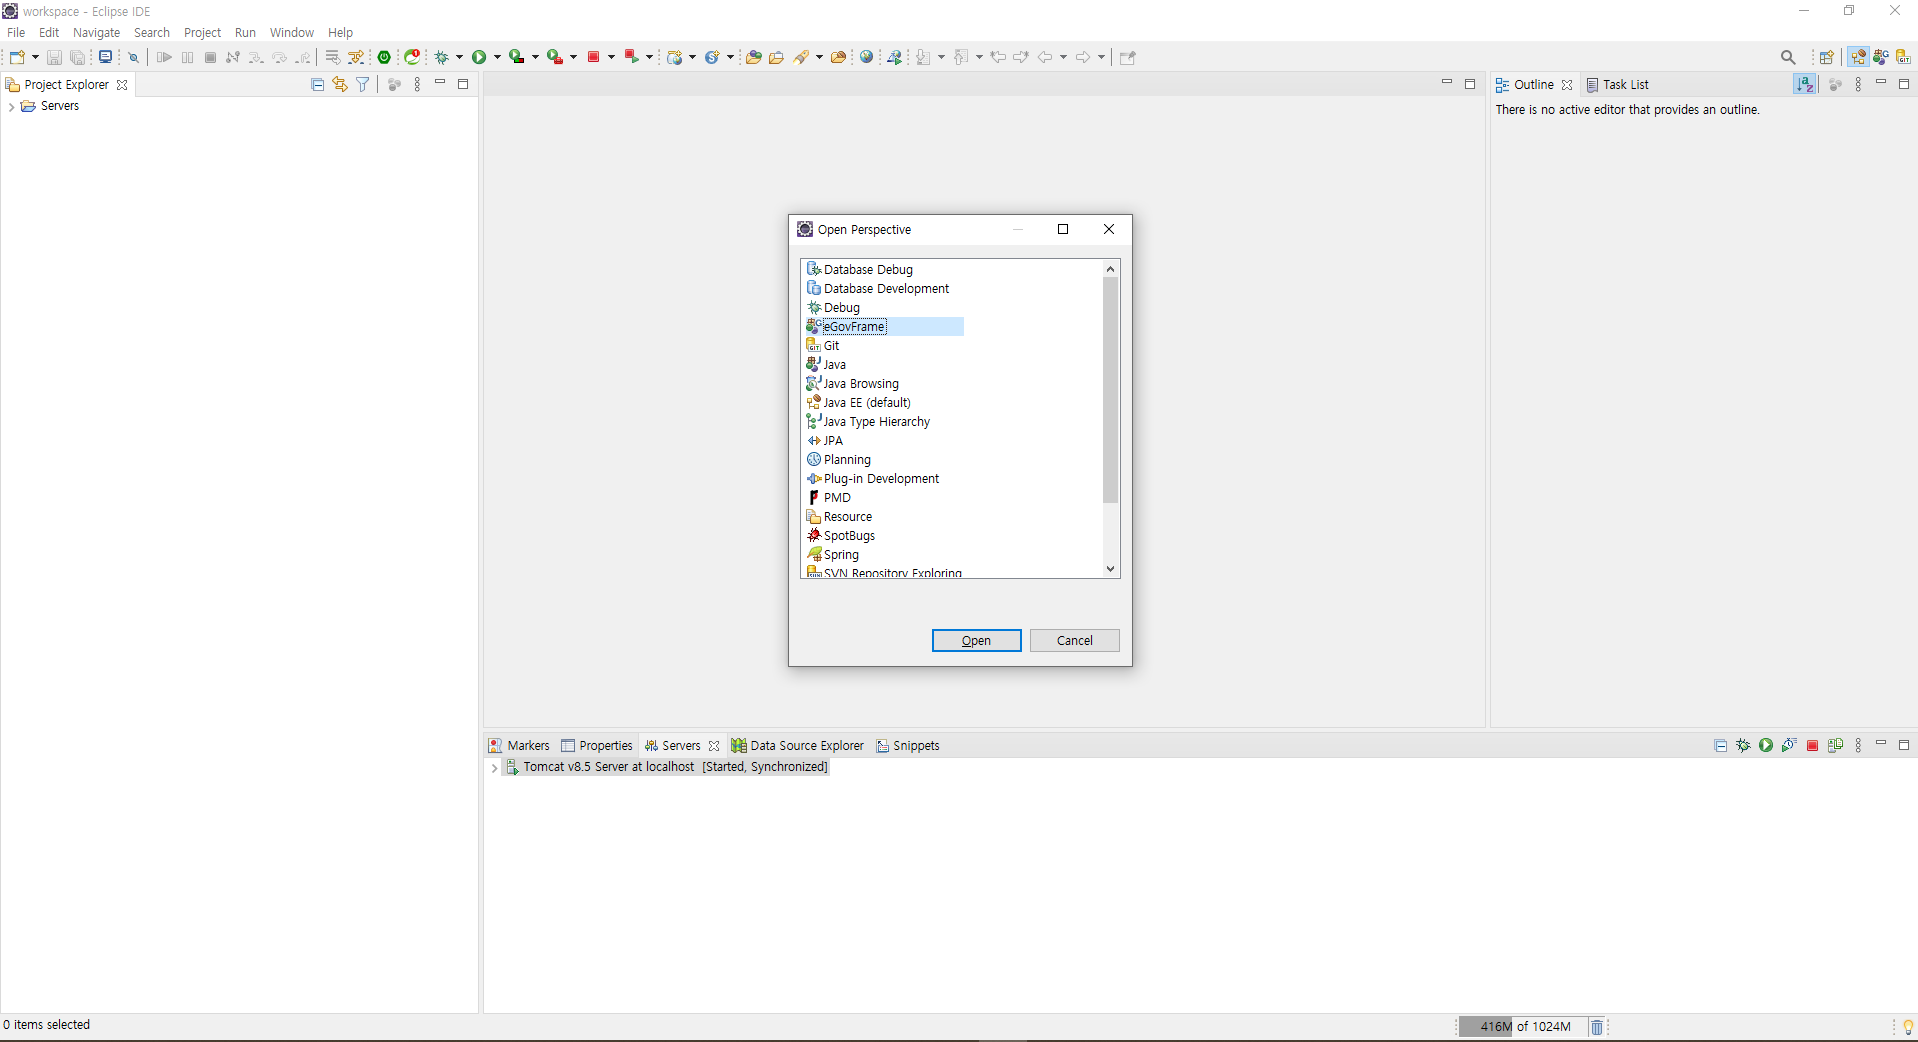This screenshot has height=1042, width=1918.
Task: Click filter icon in Project Explorer
Action: pos(363,85)
